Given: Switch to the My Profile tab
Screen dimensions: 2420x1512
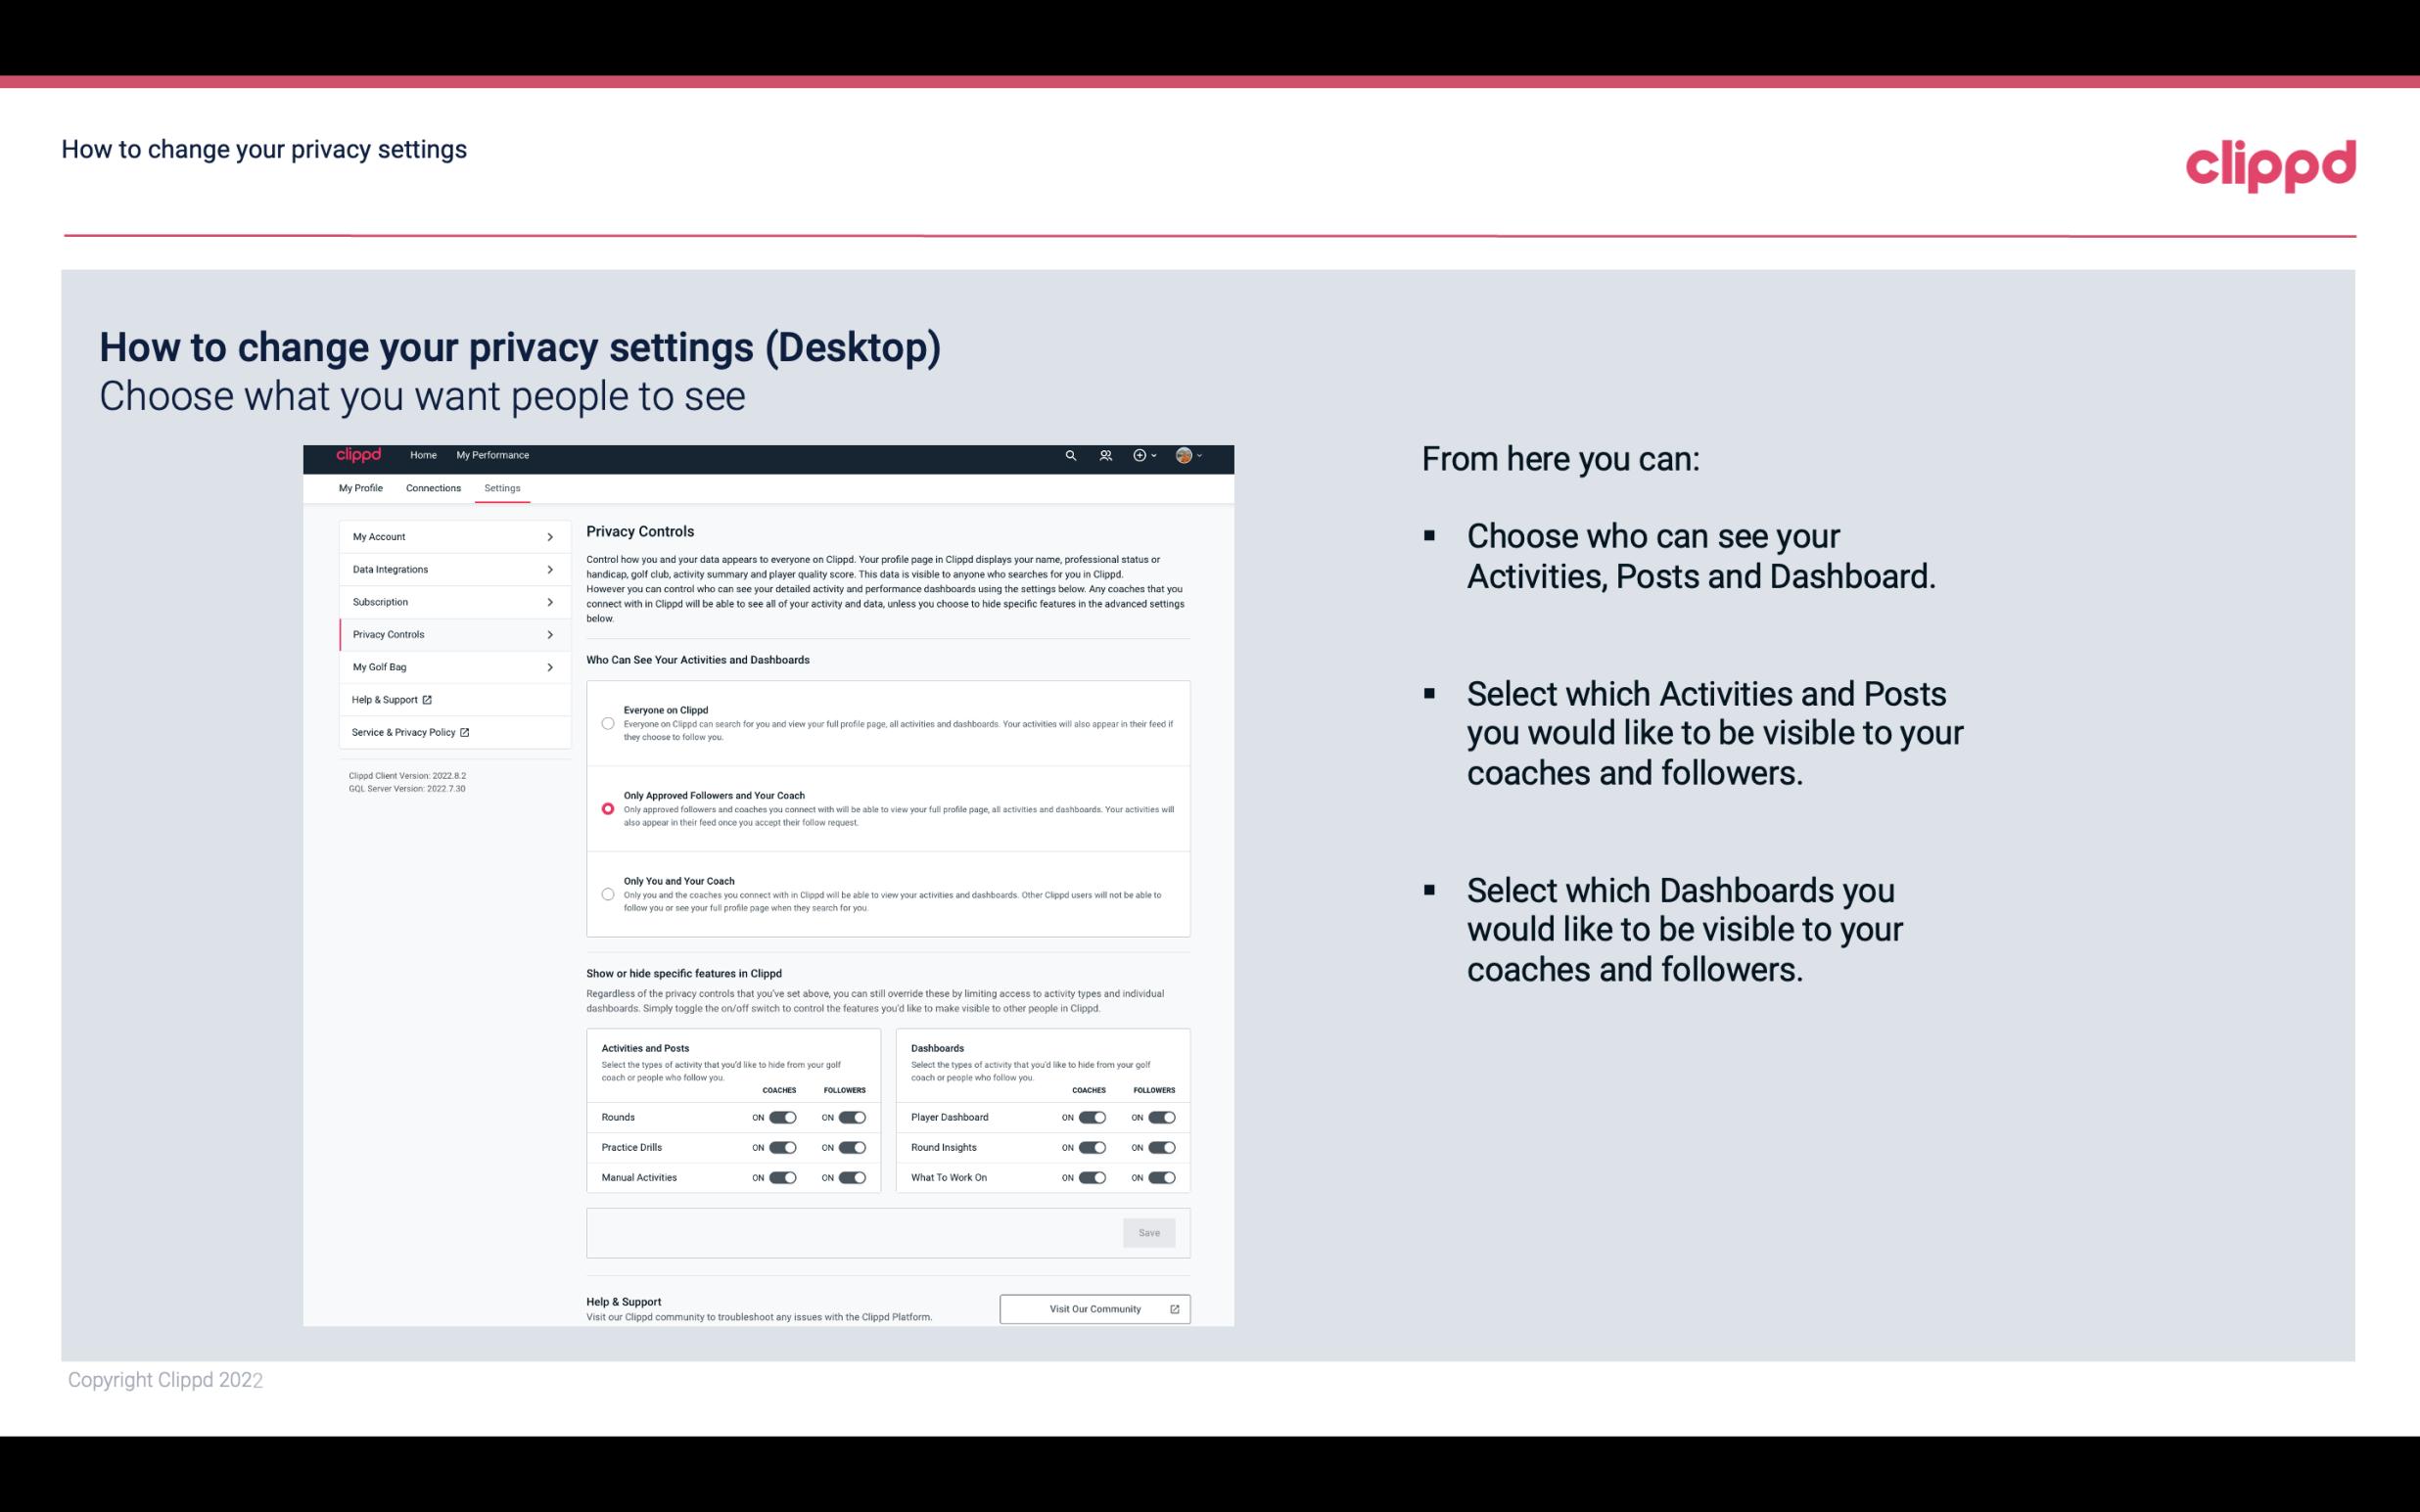Looking at the screenshot, I should pos(360,487).
